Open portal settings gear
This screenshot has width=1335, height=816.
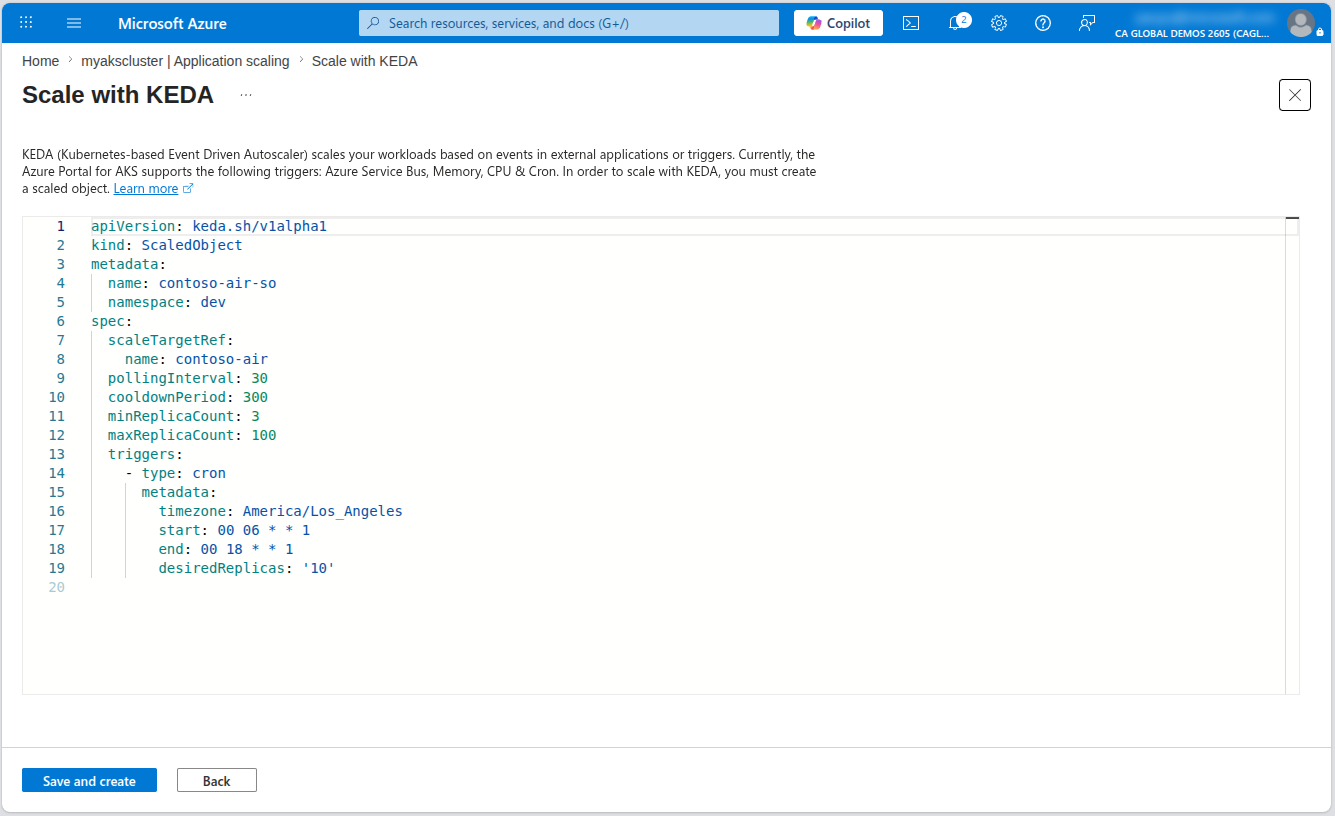[x=999, y=23]
